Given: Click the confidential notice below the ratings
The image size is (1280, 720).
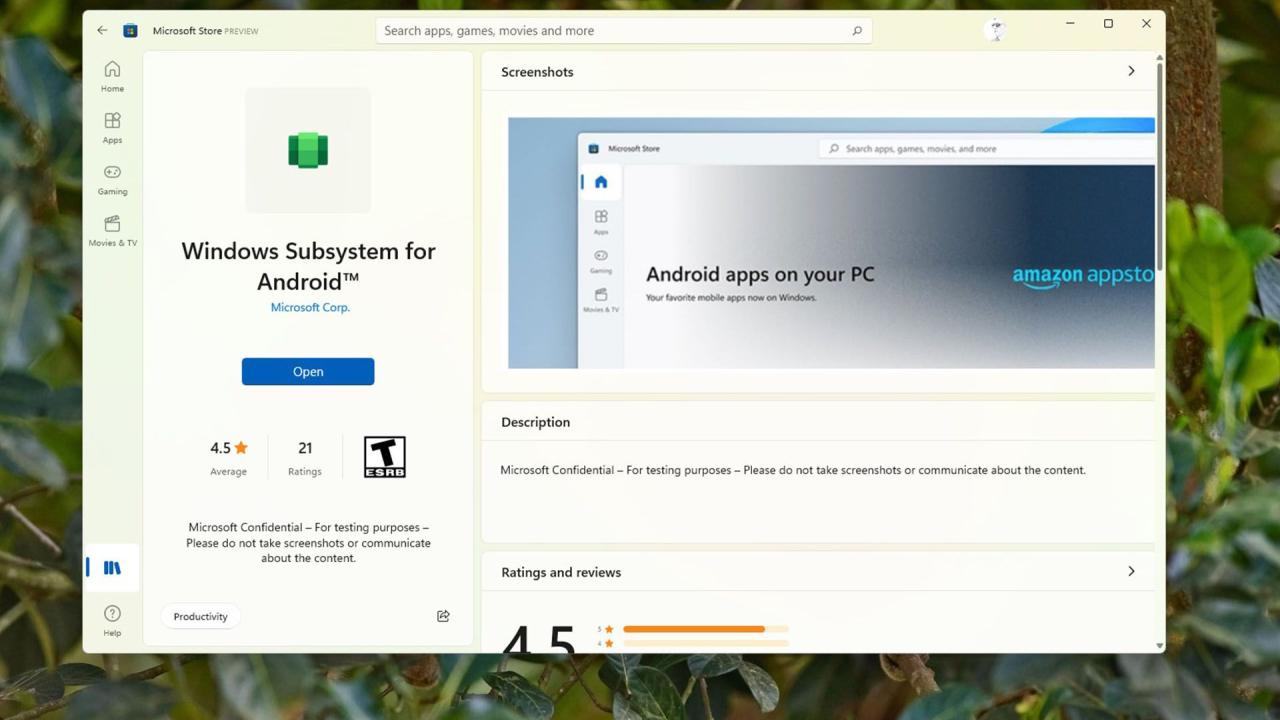Looking at the screenshot, I should 308,543.
